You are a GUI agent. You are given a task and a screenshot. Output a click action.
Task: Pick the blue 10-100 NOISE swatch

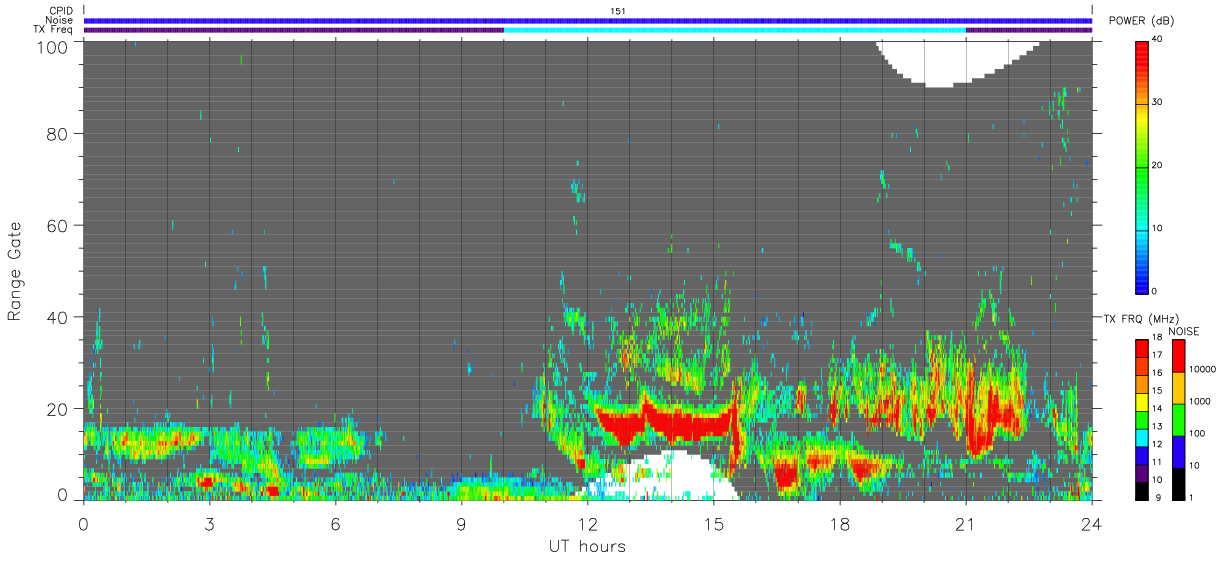tap(1178, 452)
